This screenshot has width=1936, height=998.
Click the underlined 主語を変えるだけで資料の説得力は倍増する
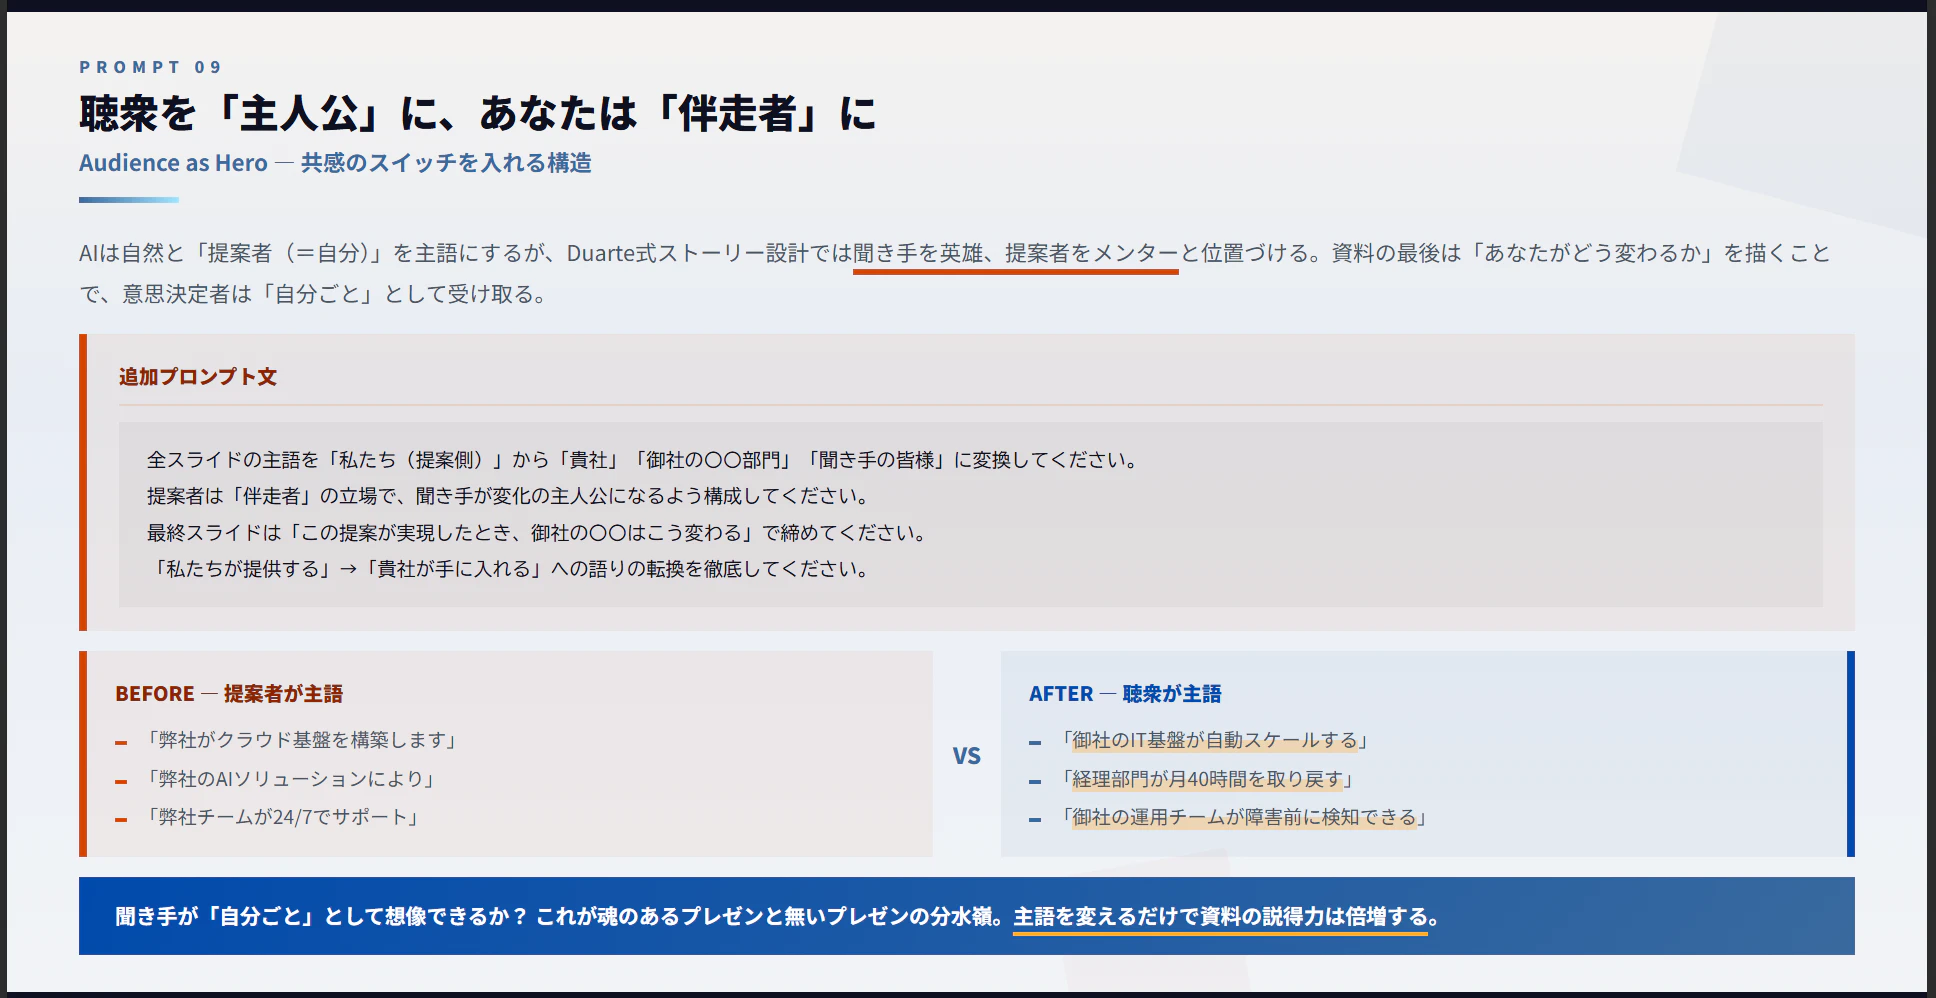point(1220,916)
